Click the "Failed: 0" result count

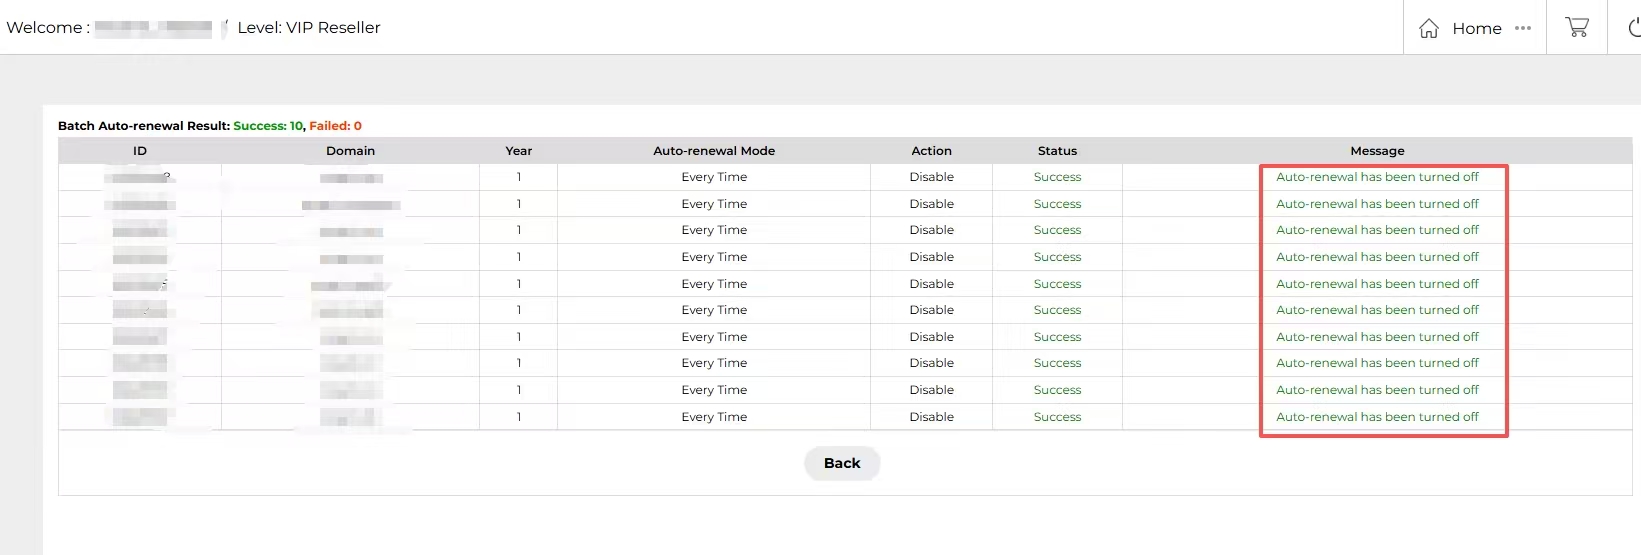coord(335,126)
